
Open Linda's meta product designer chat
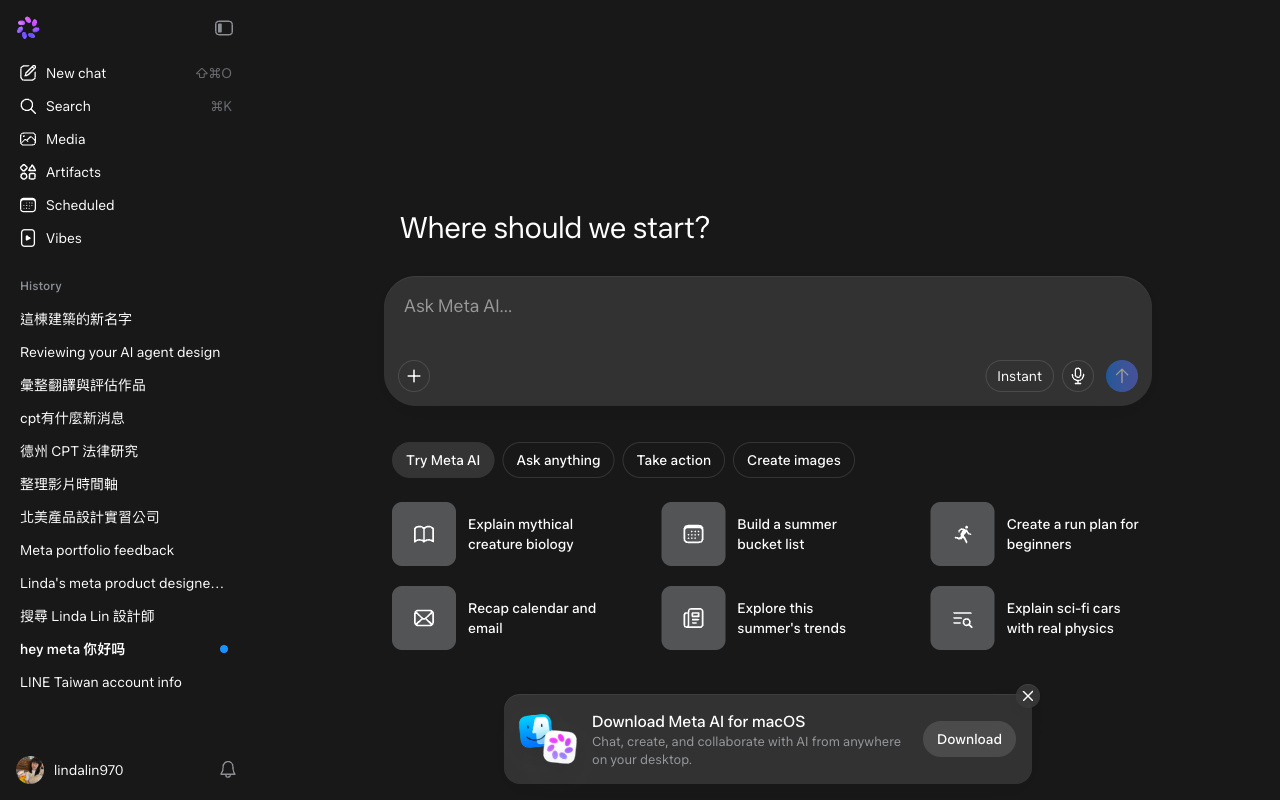point(125,583)
